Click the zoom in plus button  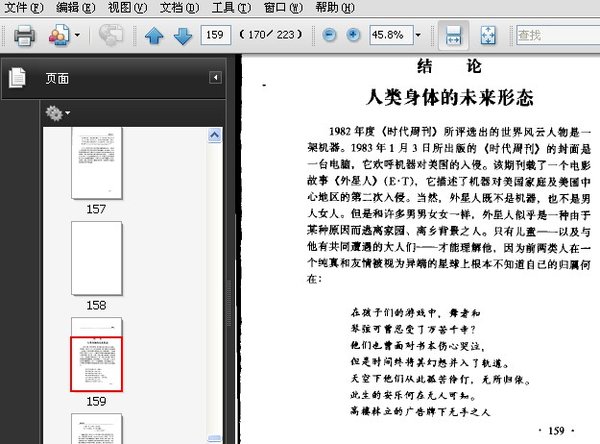click(x=352, y=36)
